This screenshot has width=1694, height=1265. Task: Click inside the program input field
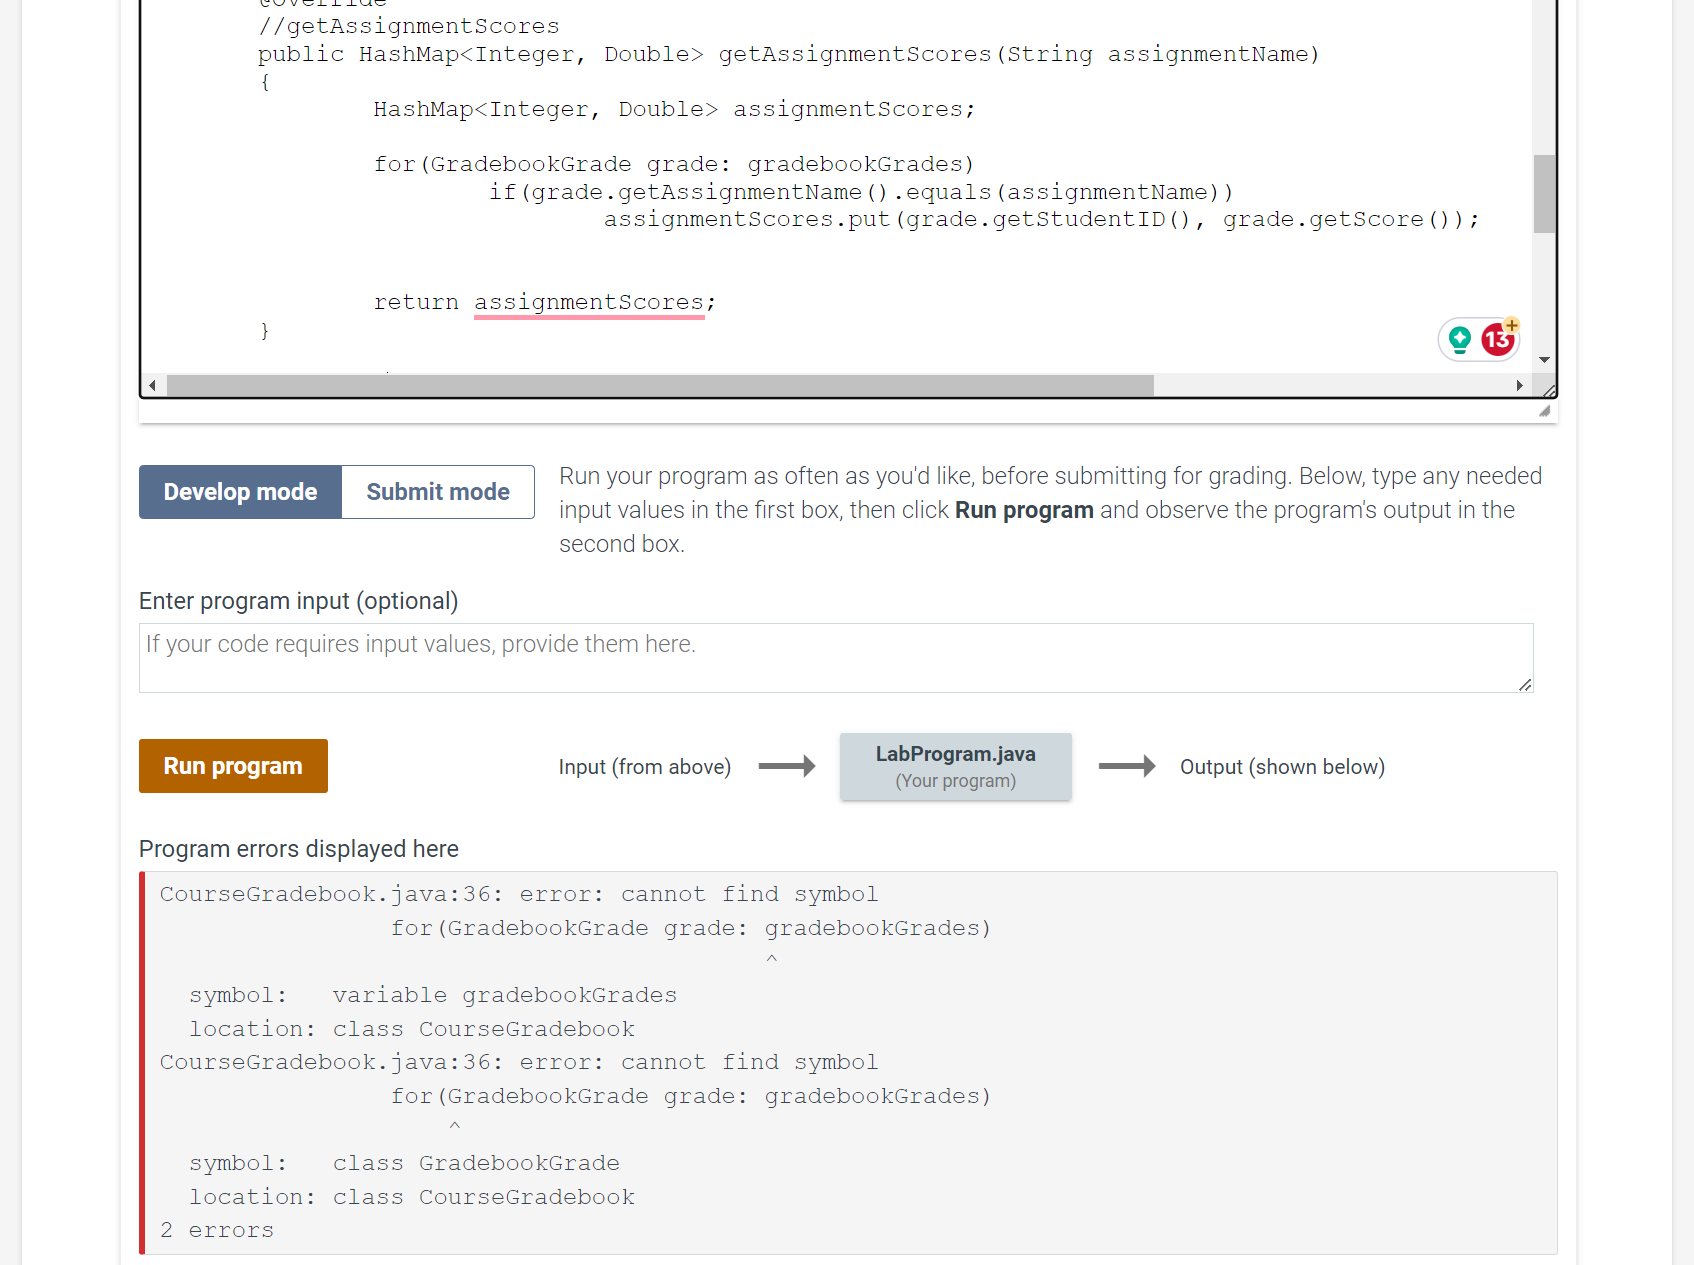tap(835, 657)
